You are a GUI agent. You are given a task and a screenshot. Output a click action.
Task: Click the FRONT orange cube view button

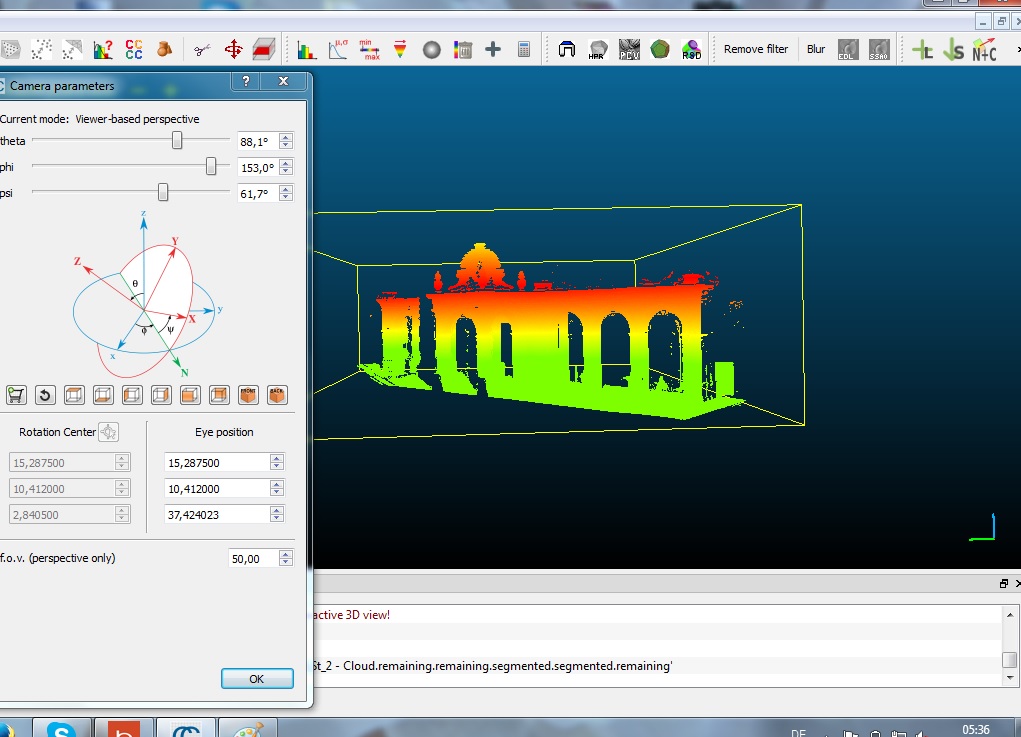click(x=248, y=395)
